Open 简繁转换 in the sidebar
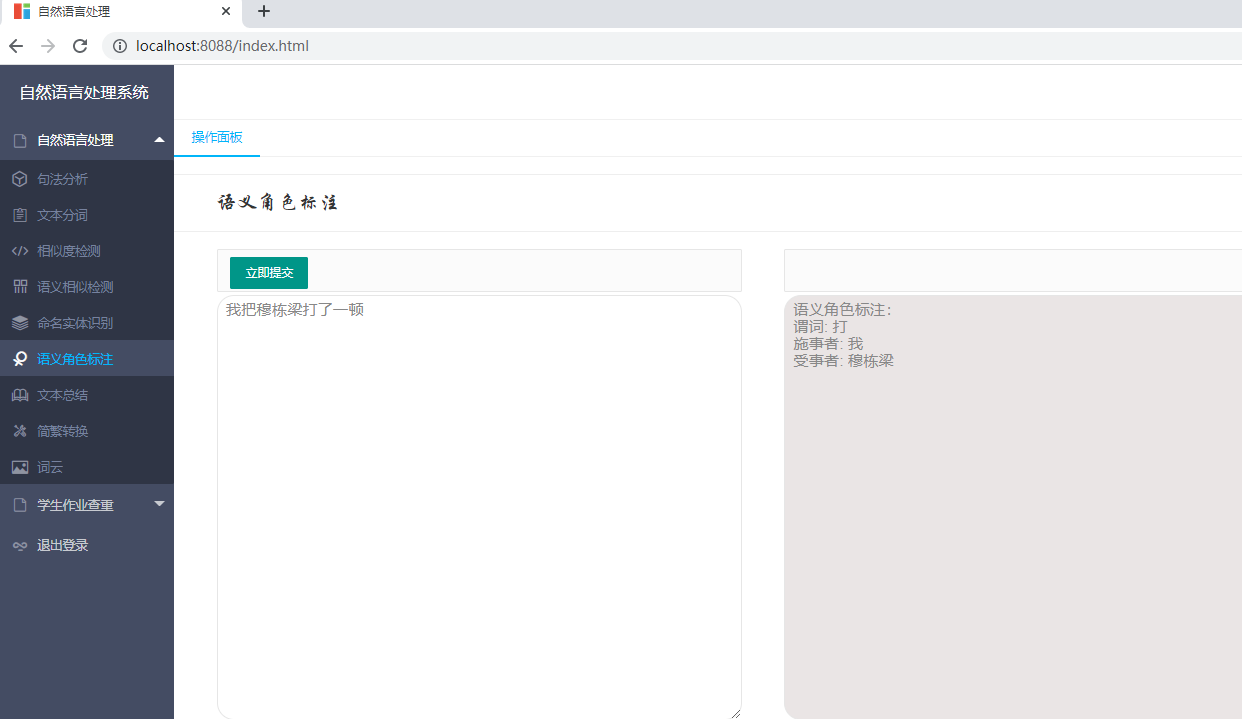 [x=87, y=431]
